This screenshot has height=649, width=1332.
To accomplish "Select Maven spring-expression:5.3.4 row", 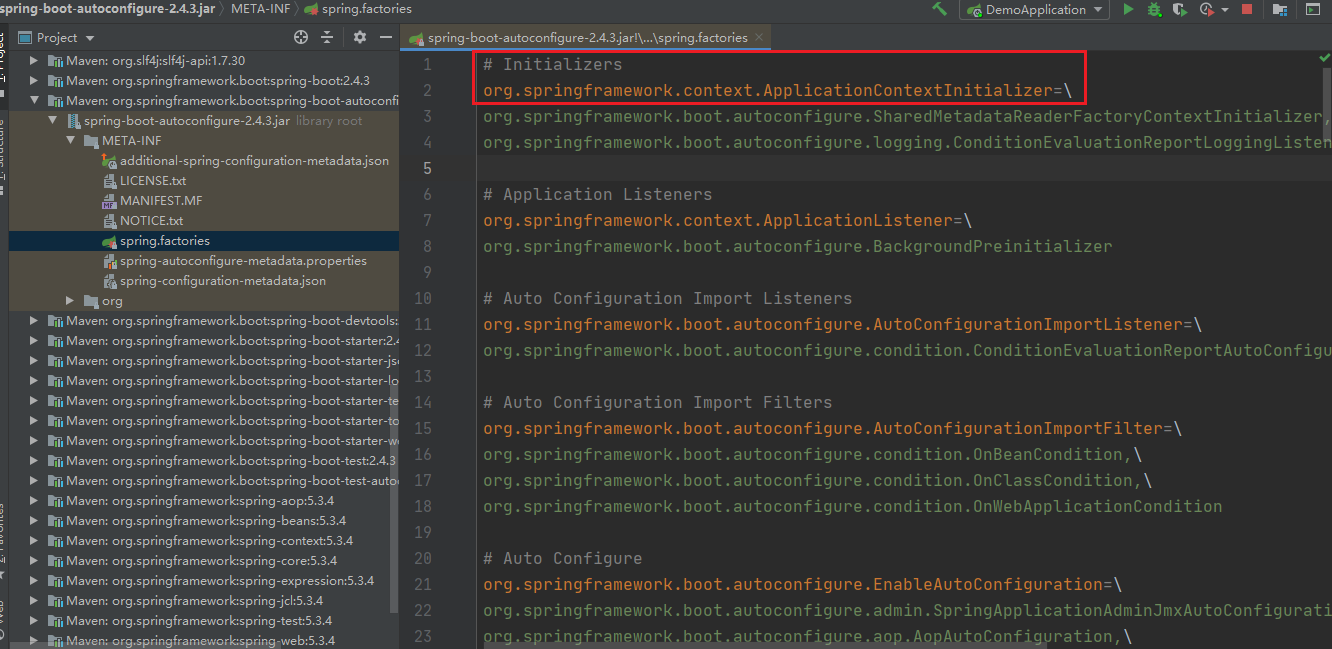I will click(x=204, y=581).
